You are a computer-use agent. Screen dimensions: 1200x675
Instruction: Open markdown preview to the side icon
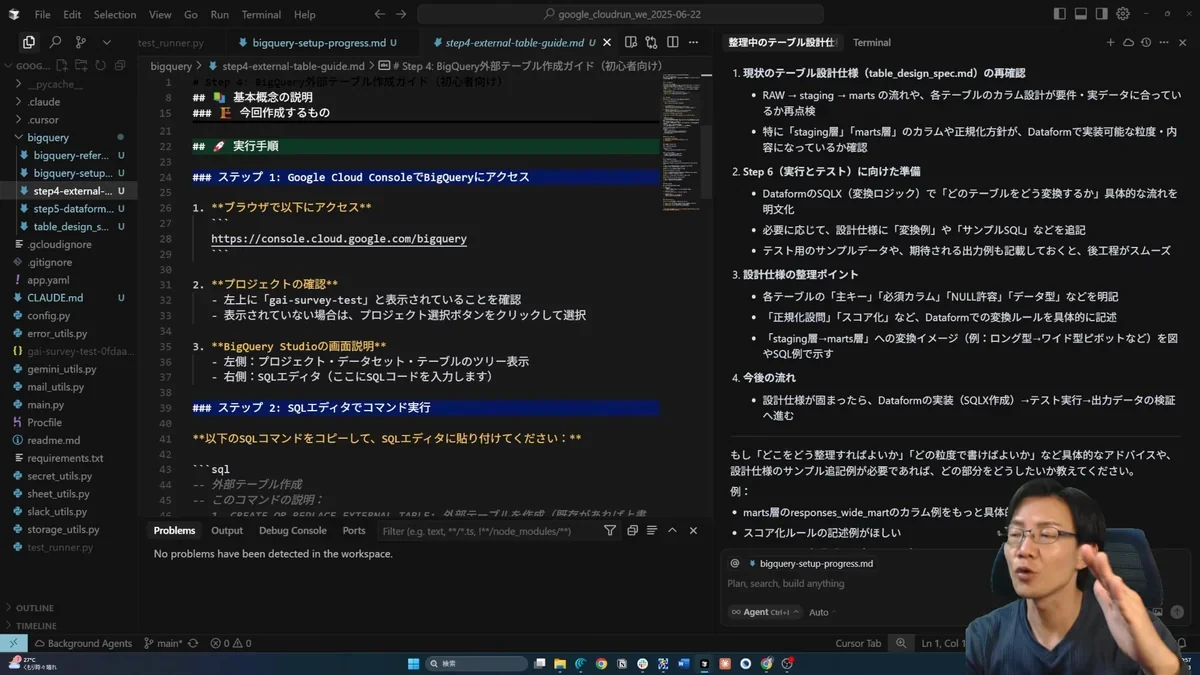pos(631,42)
